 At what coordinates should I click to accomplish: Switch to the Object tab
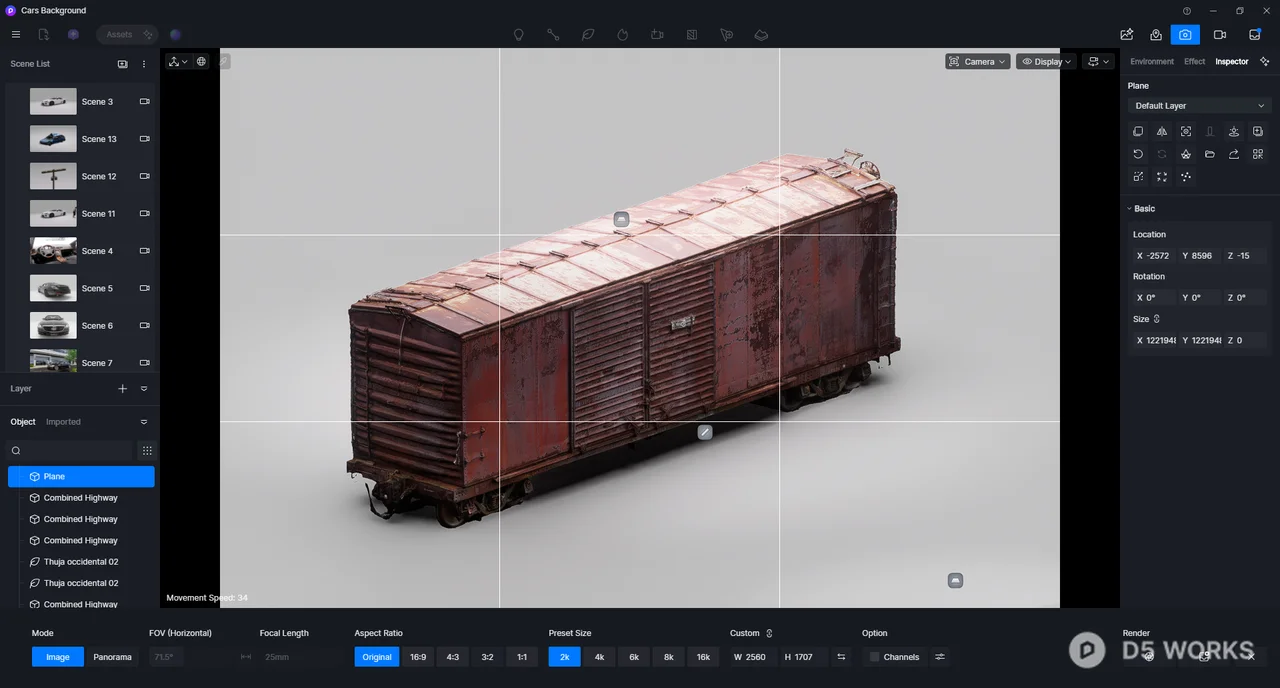point(23,422)
